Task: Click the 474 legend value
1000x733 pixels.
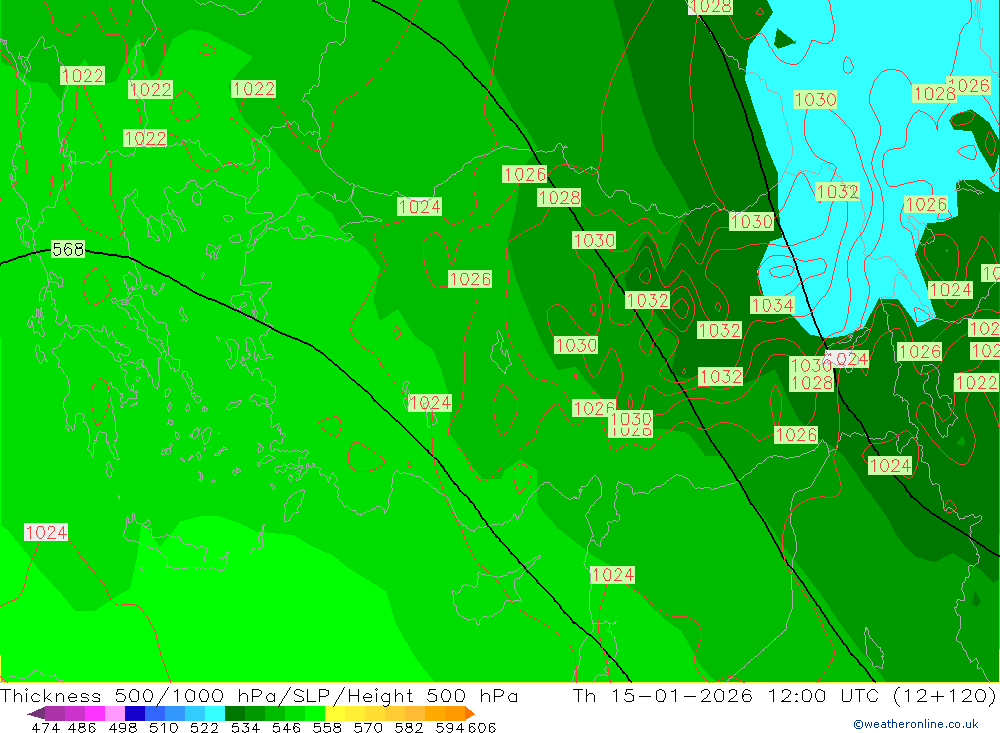Action: click(45, 727)
